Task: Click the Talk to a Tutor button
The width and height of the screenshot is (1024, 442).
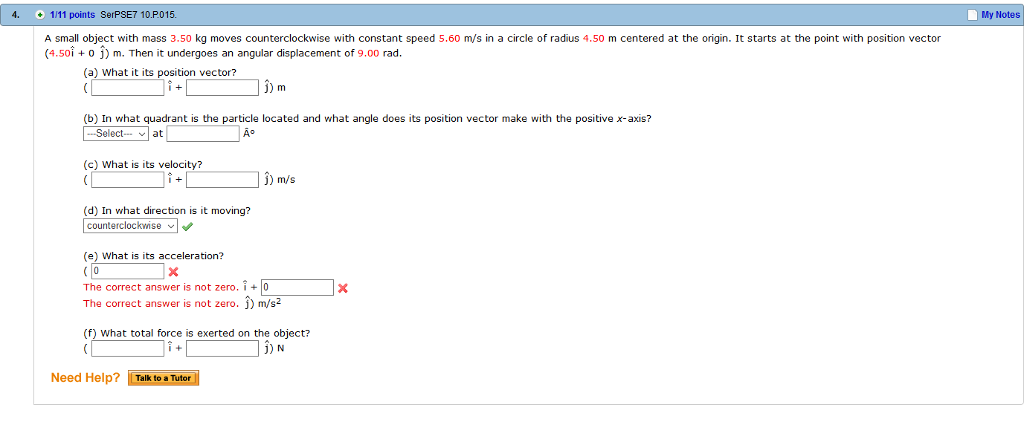Action: [163, 378]
